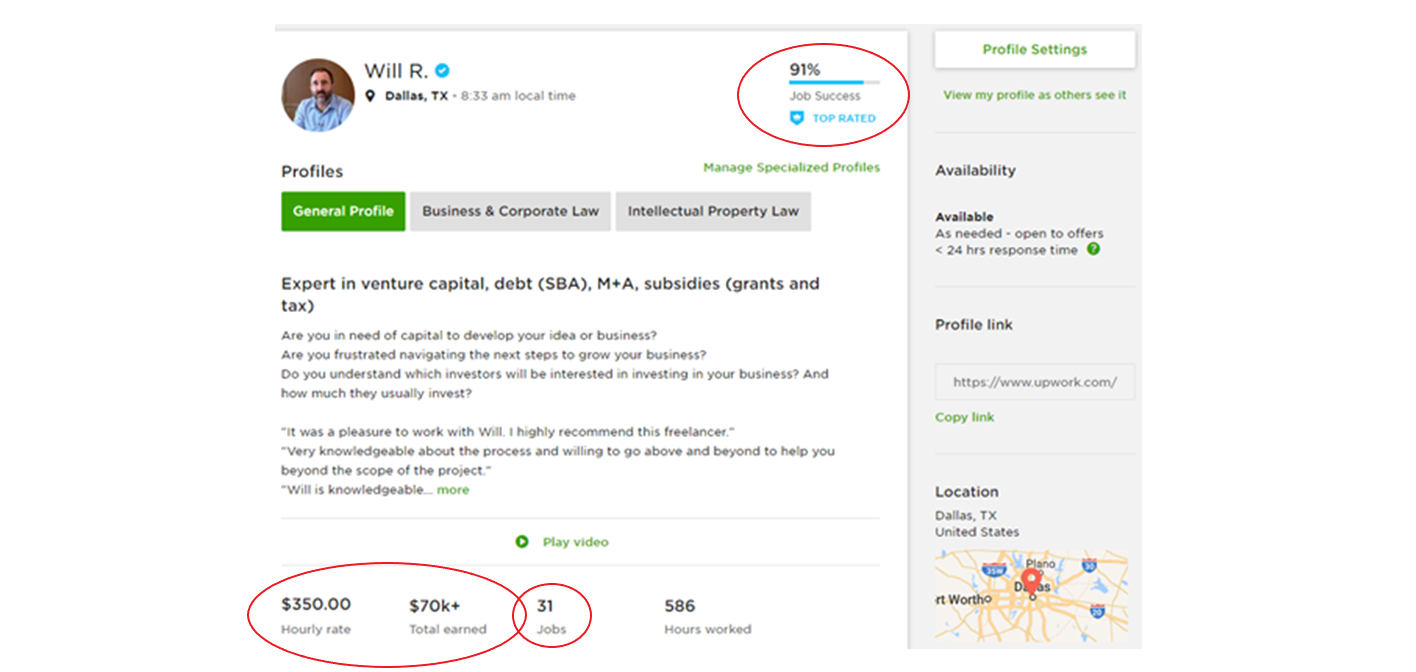Switch to Business & Corporate Law tab

tap(510, 211)
